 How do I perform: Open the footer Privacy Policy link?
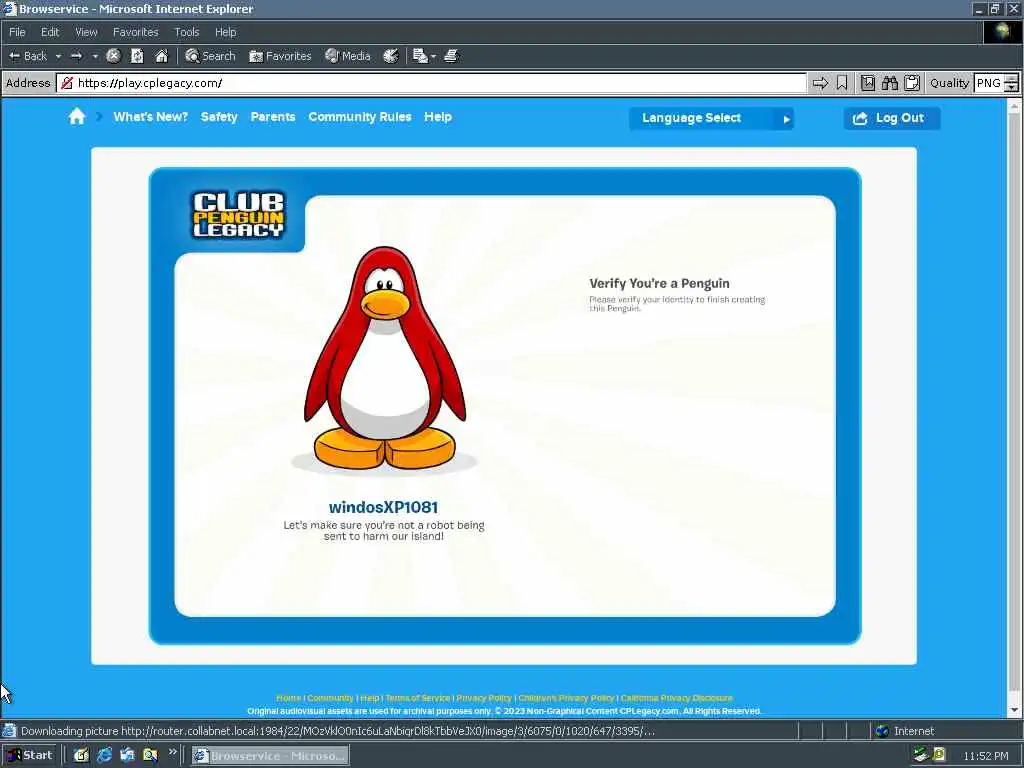click(x=484, y=698)
